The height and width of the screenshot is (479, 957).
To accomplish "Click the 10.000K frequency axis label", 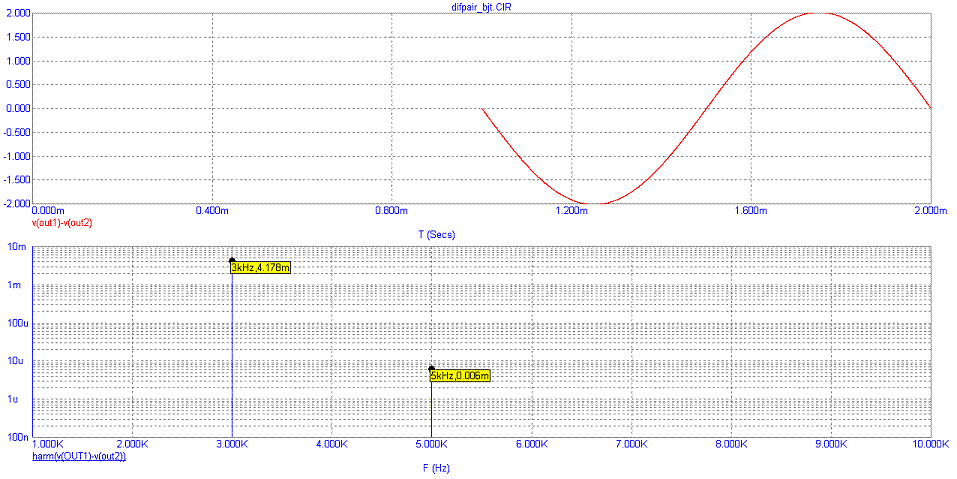I will [930, 445].
